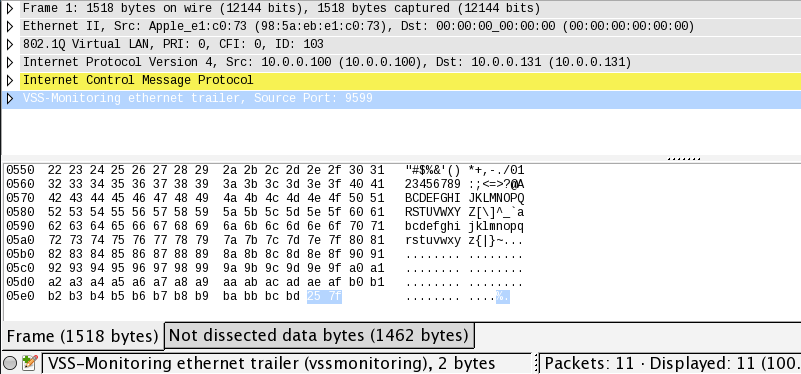
Task: Expand the Internet Control Message Protocol node
Action: pos(9,80)
